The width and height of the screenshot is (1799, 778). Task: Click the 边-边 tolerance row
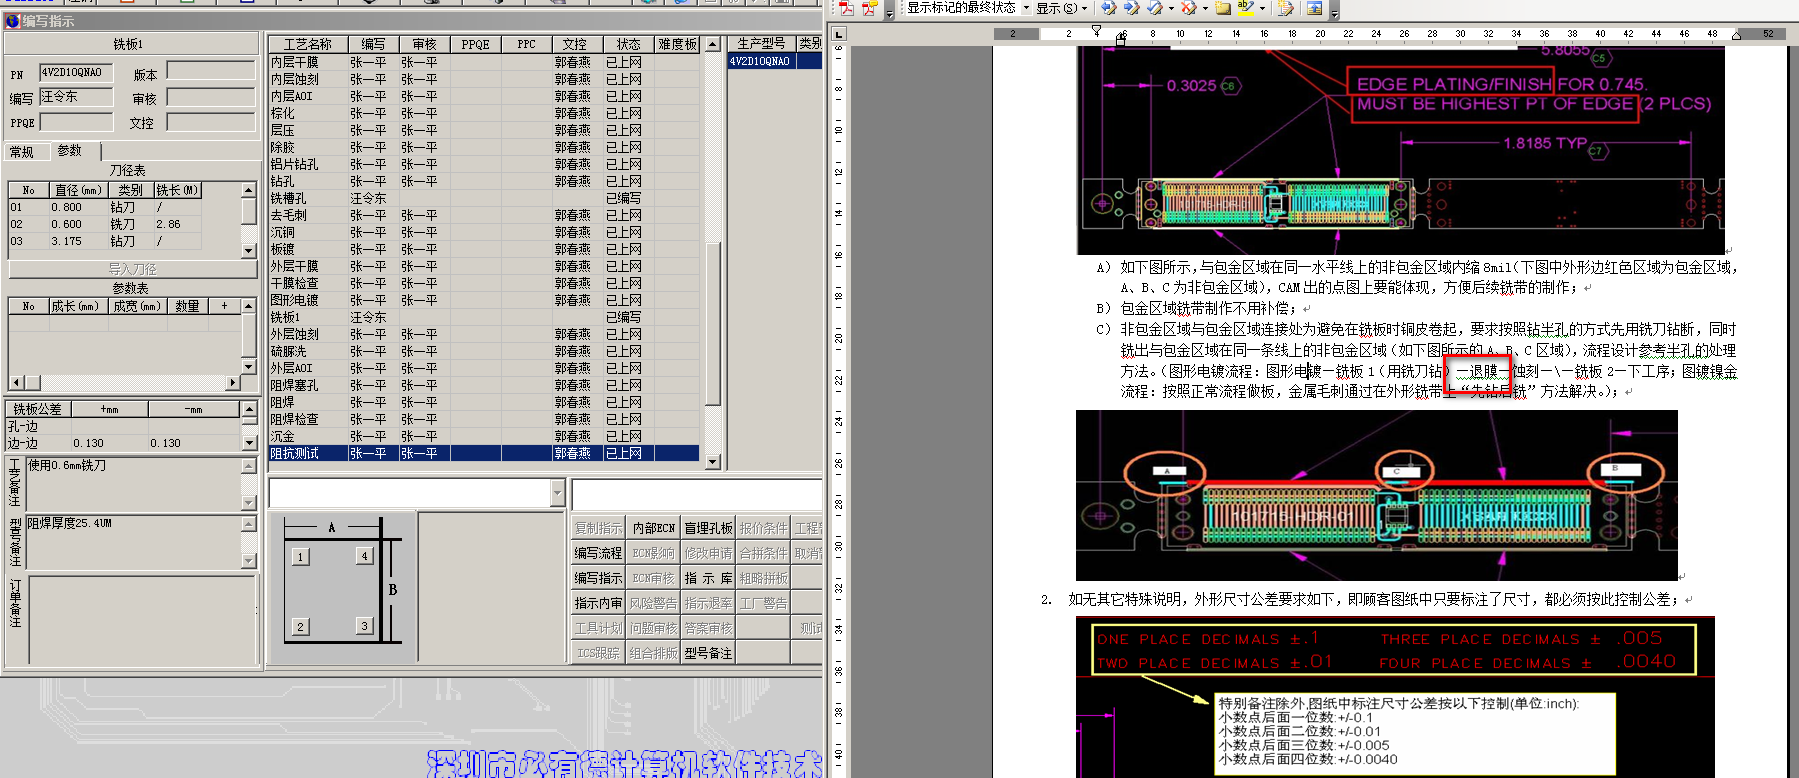(x=124, y=443)
